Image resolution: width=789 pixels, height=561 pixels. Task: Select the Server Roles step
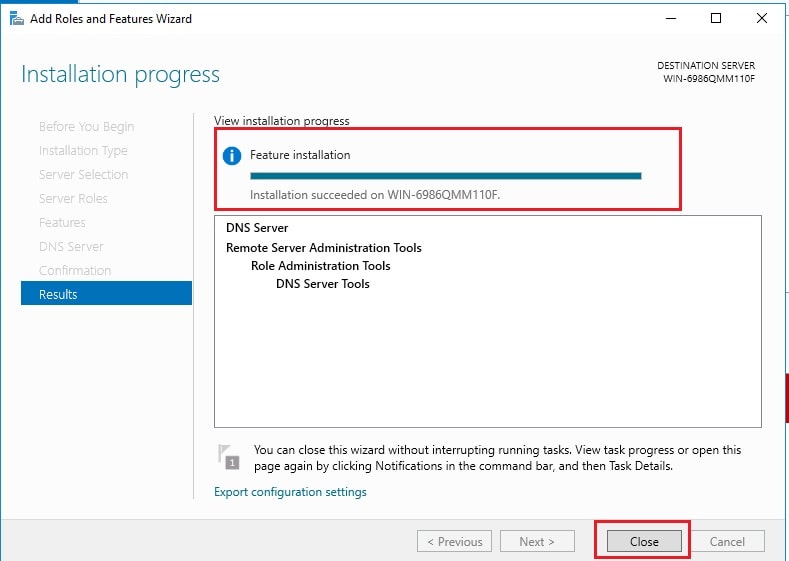pyautogui.click(x=73, y=198)
